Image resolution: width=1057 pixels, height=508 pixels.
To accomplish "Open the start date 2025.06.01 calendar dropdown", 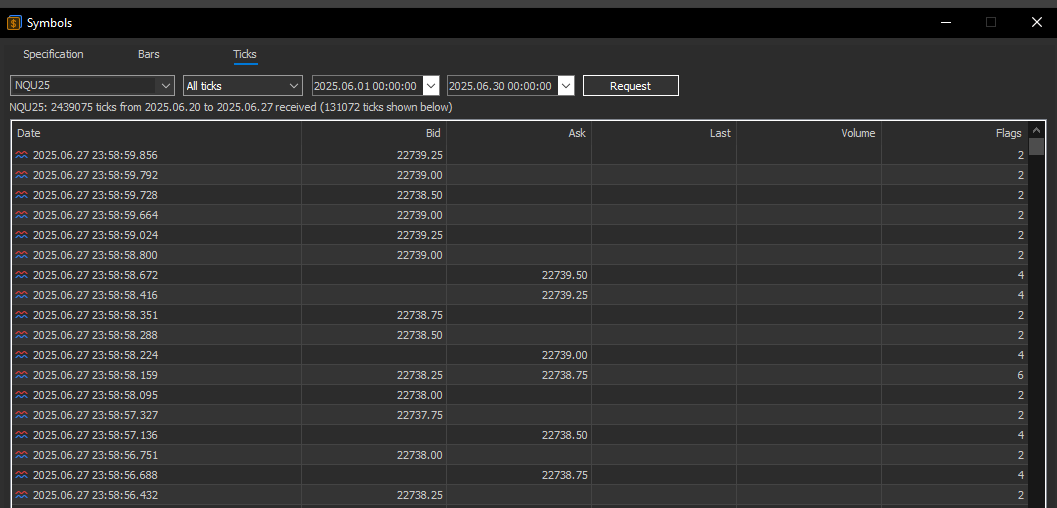I will click(431, 86).
